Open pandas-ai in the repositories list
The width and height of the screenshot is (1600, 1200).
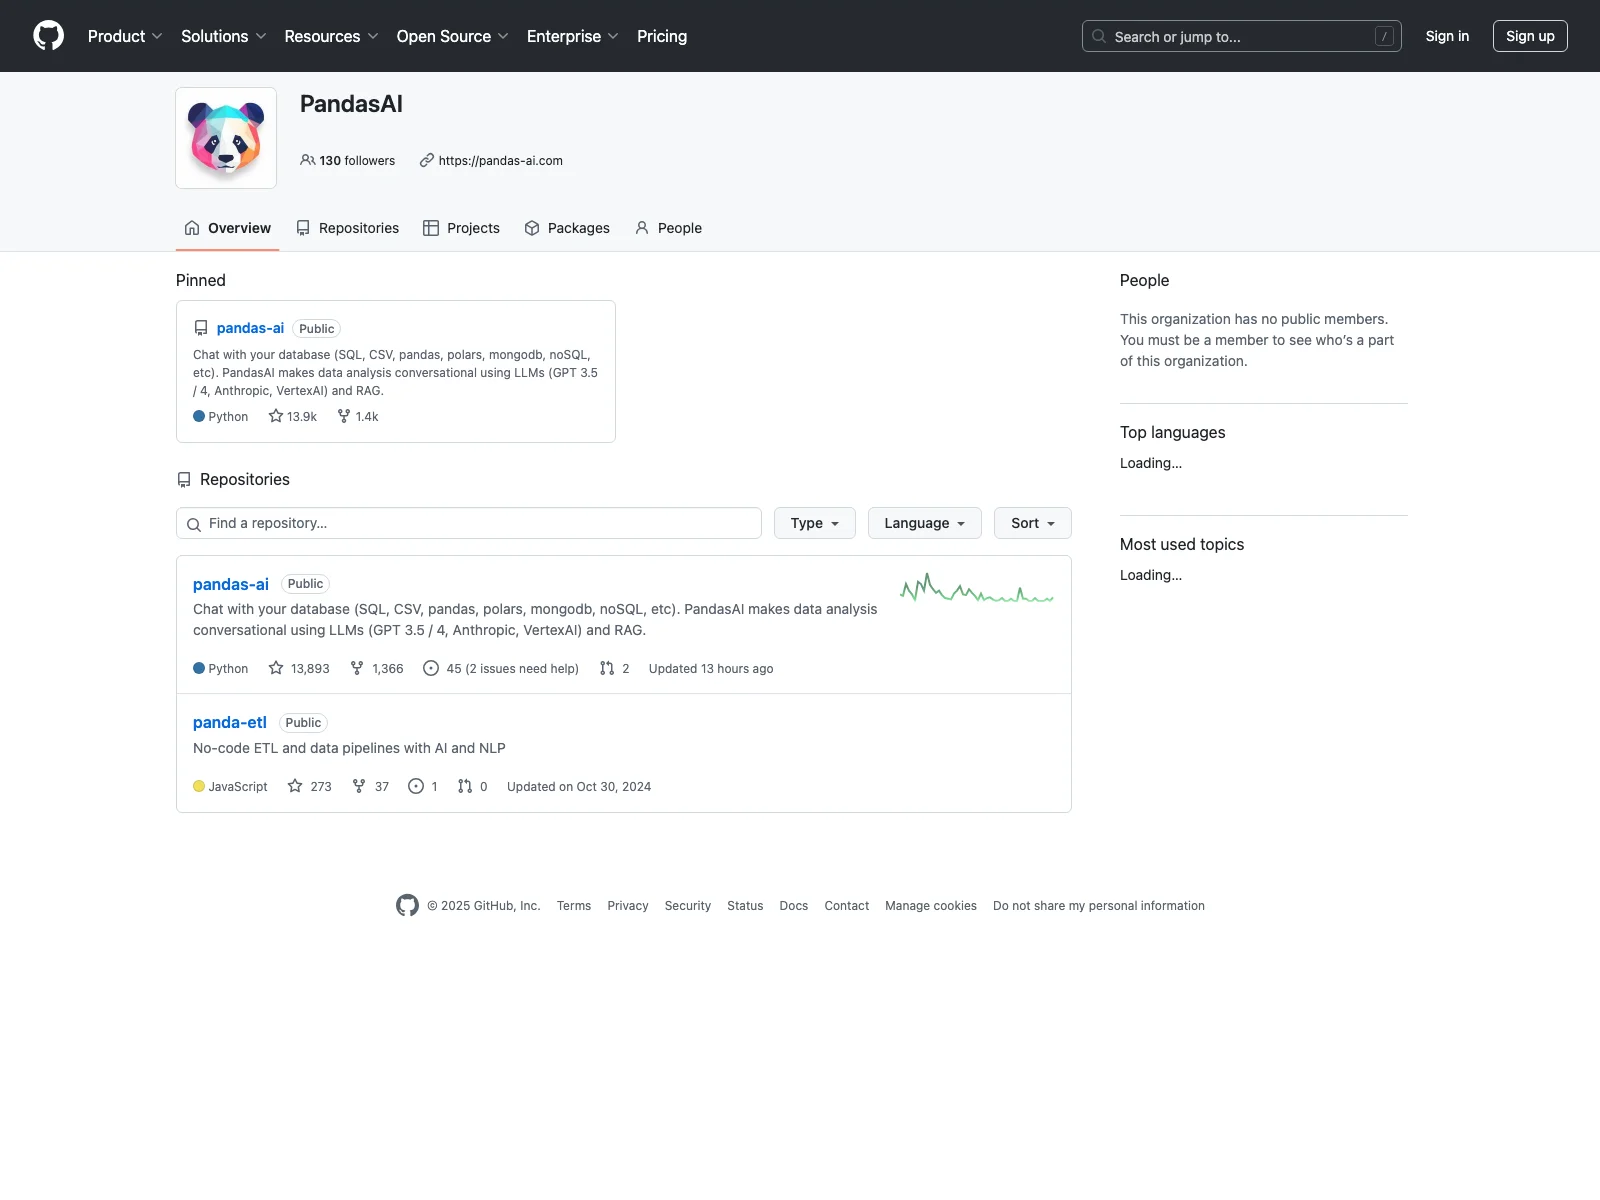click(x=231, y=584)
